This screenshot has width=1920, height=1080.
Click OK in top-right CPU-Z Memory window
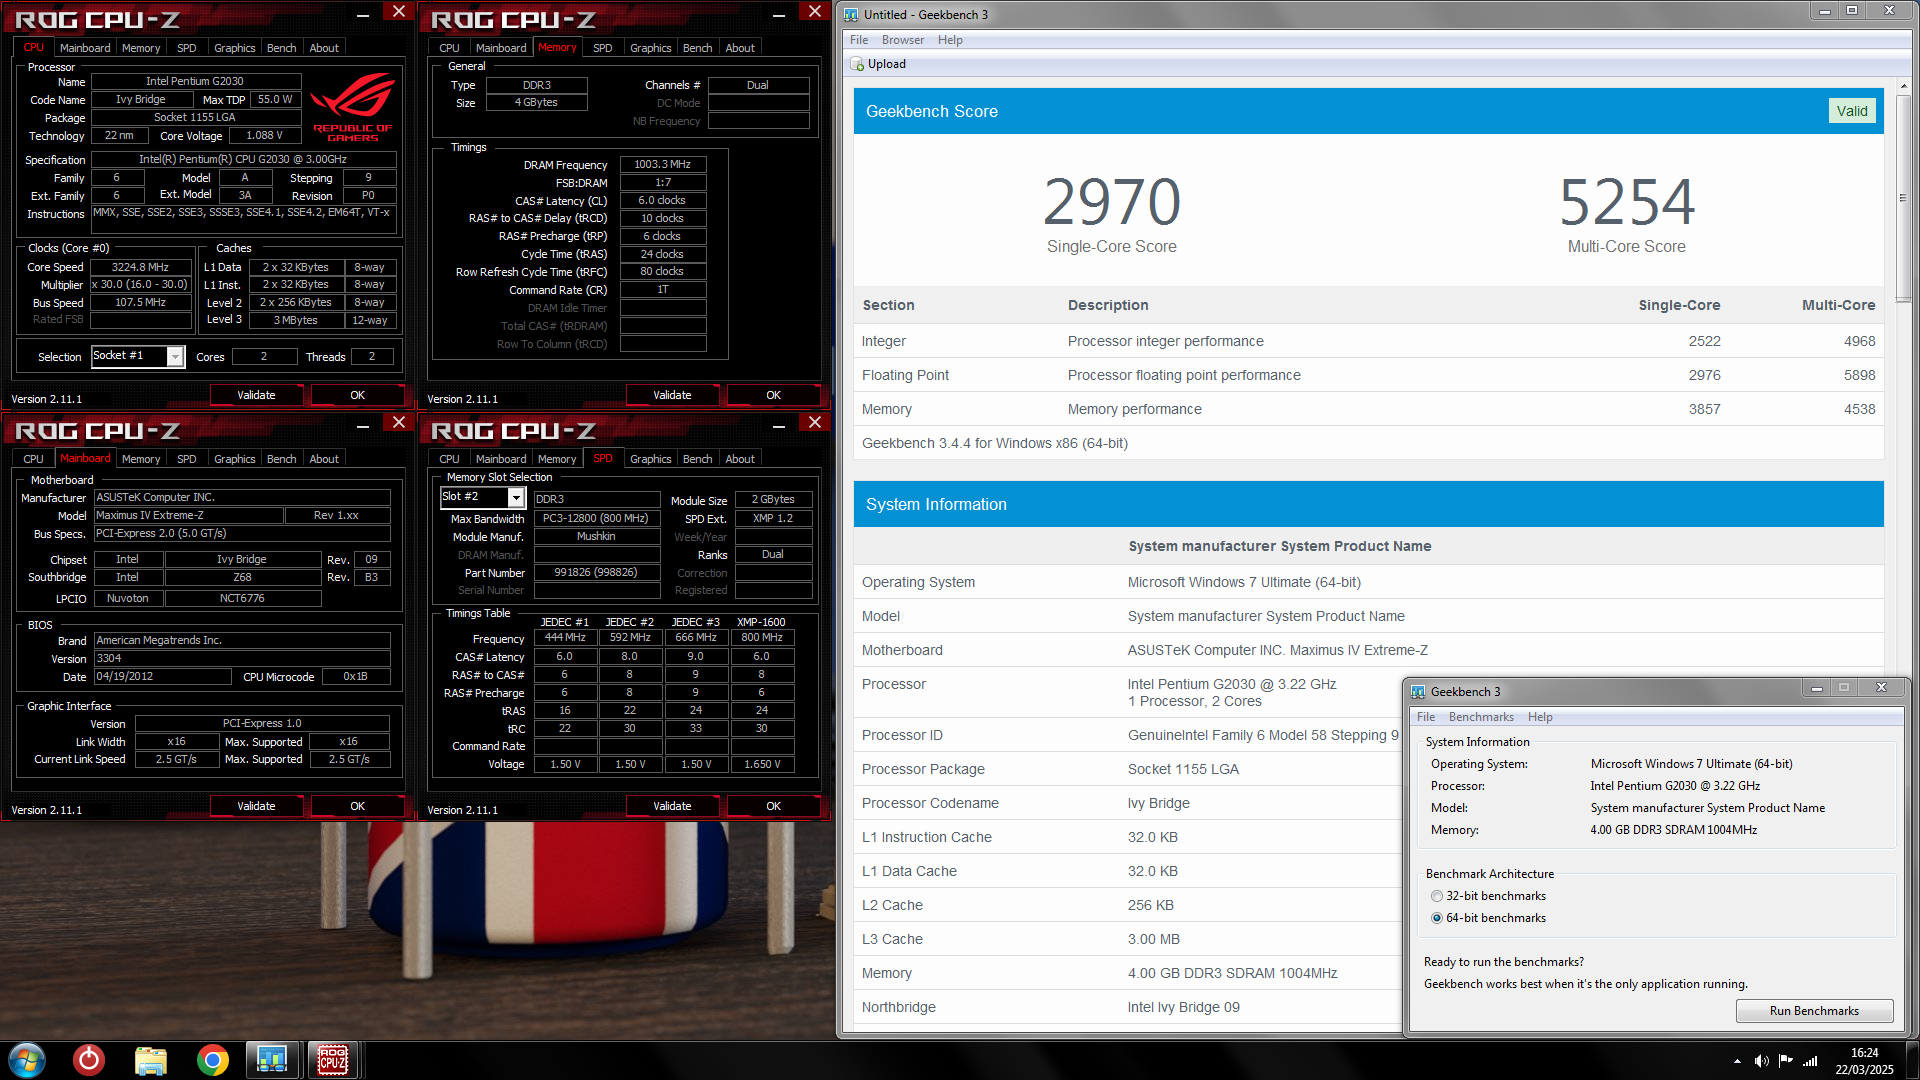[x=773, y=395]
